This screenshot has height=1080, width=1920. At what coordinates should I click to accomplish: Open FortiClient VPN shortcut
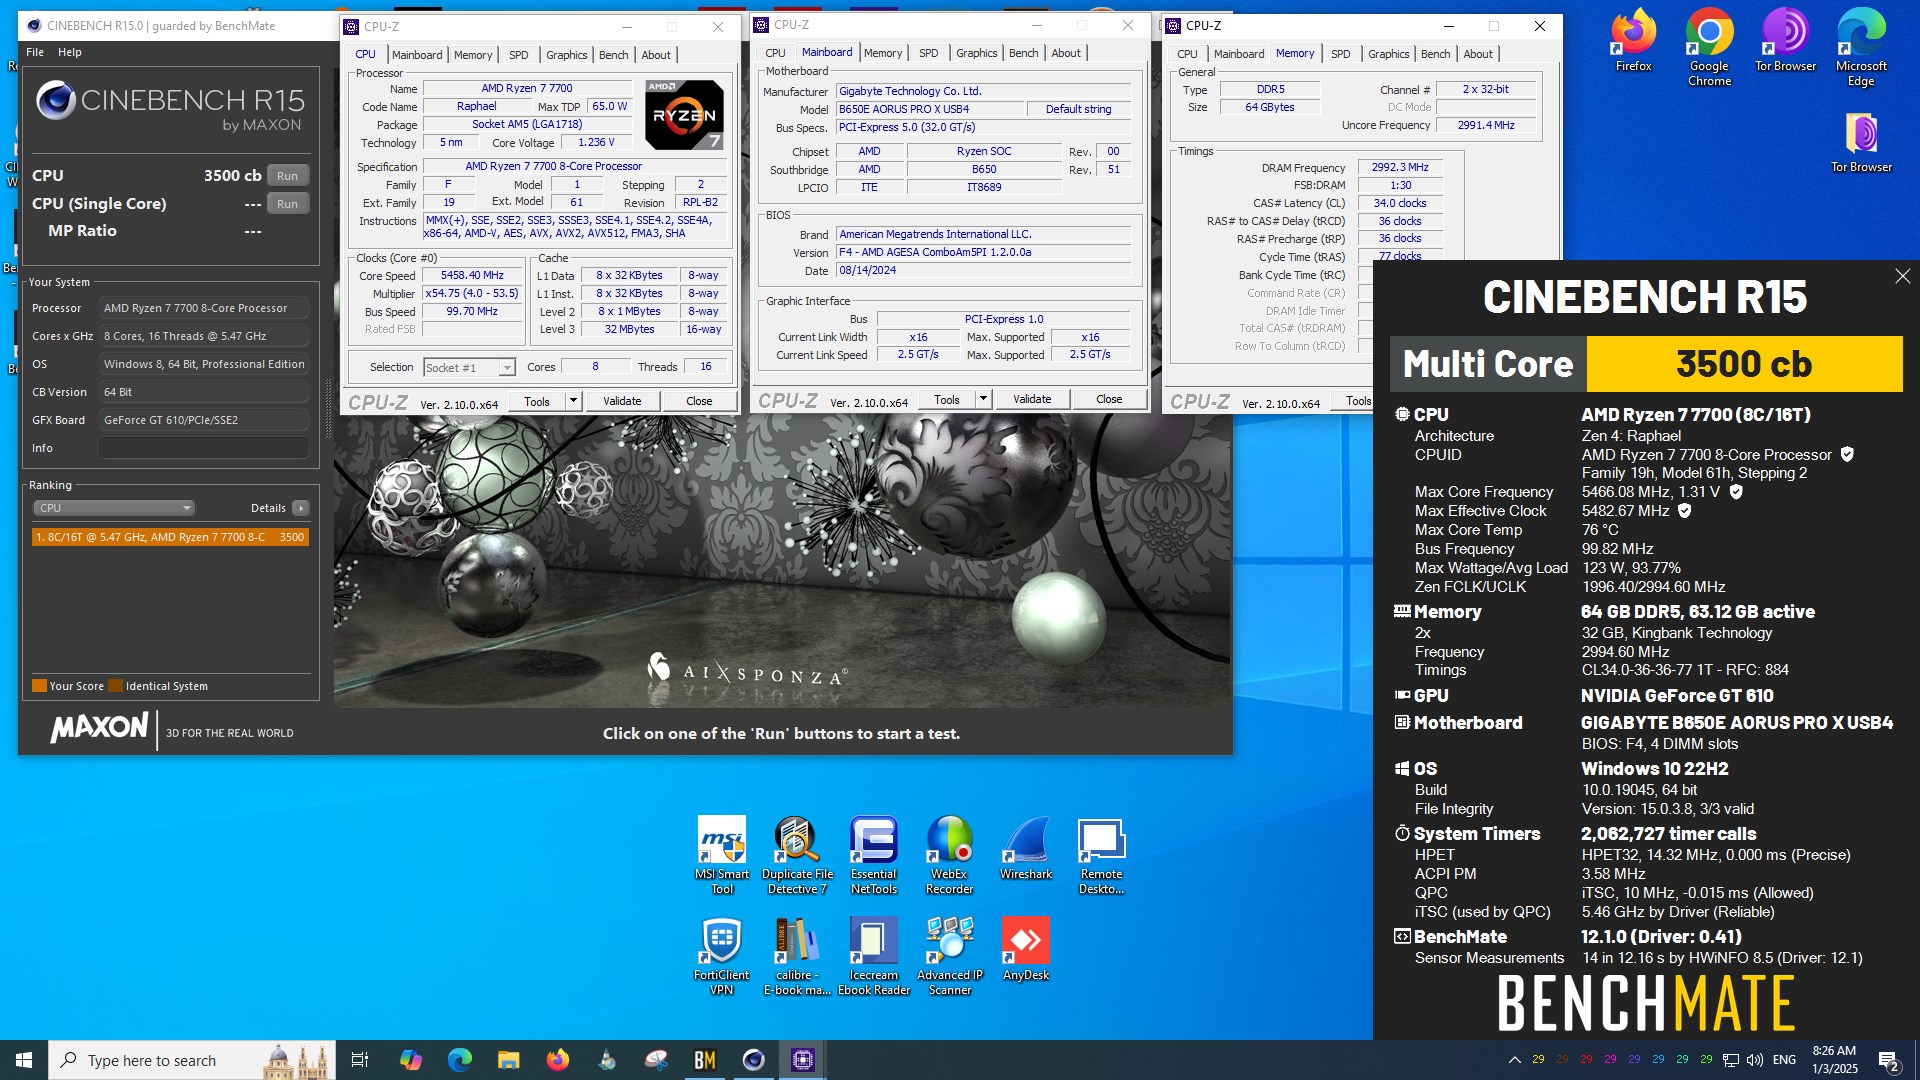point(722,957)
